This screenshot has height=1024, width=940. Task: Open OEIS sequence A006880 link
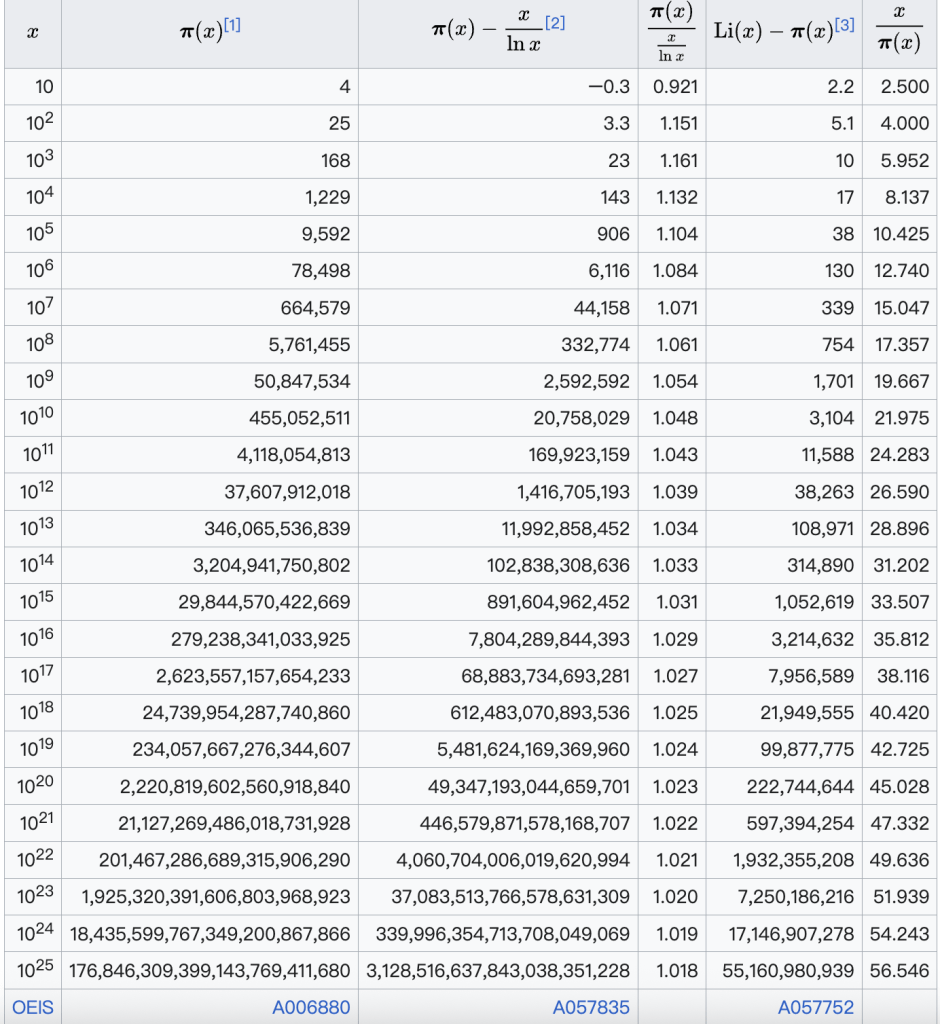click(x=311, y=1007)
